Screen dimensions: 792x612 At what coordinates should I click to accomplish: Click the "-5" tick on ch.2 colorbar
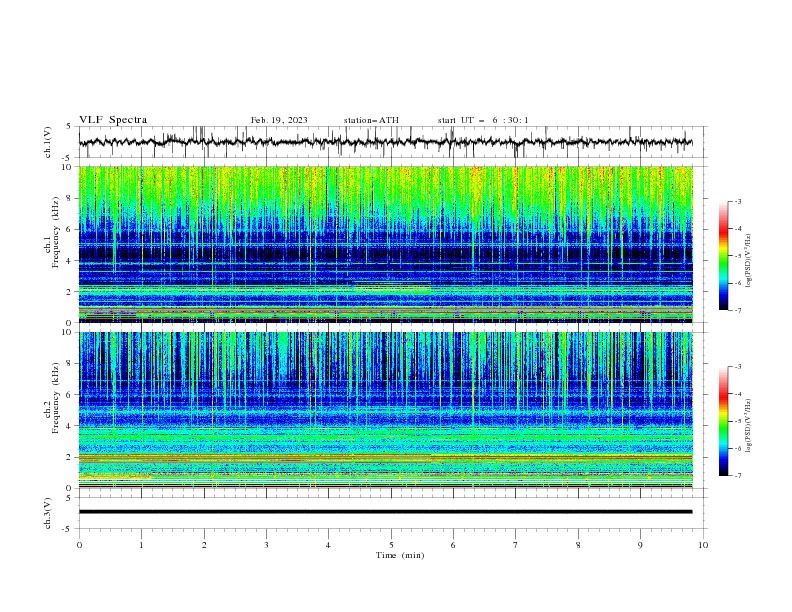point(738,421)
